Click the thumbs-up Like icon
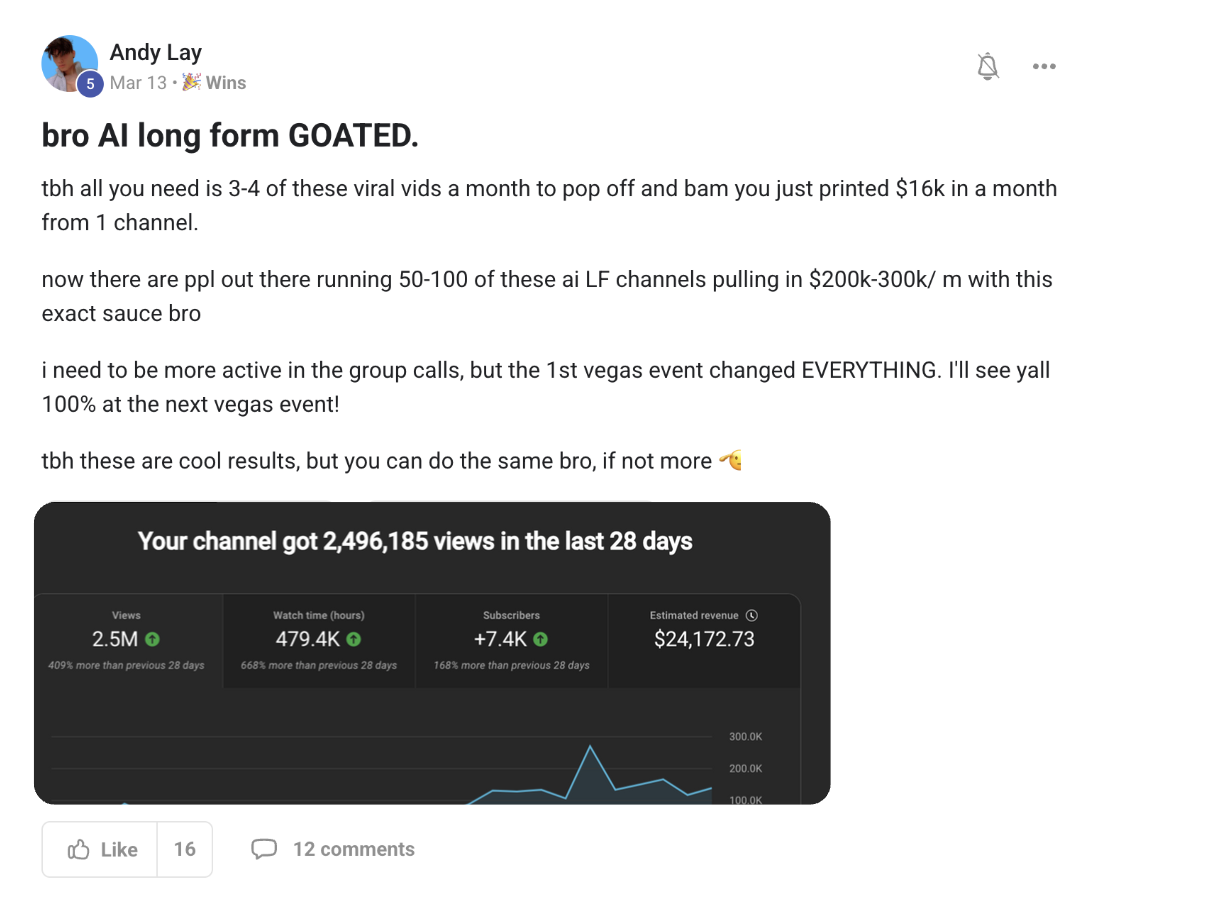Viewport: 1210px width, 900px height. (x=79, y=850)
